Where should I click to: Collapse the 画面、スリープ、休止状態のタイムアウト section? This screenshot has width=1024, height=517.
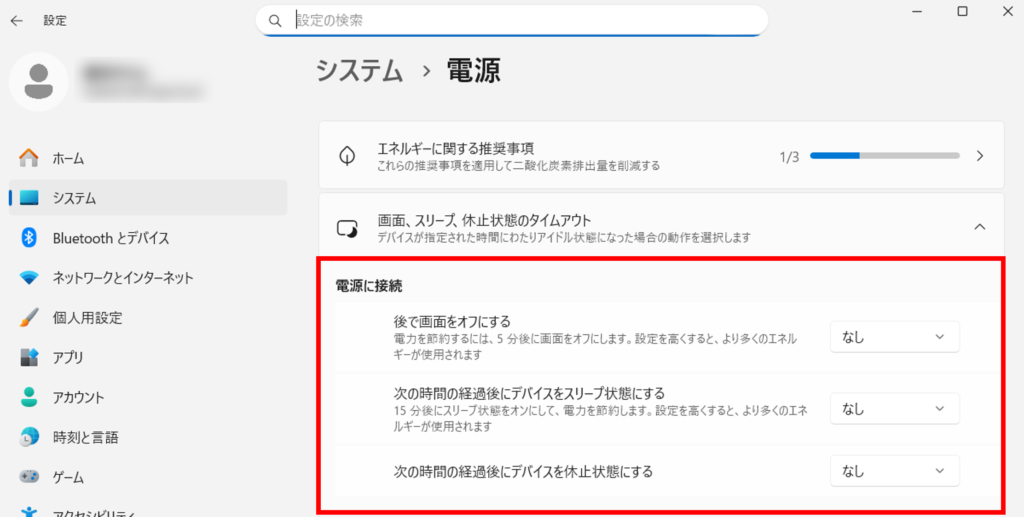pos(979,227)
